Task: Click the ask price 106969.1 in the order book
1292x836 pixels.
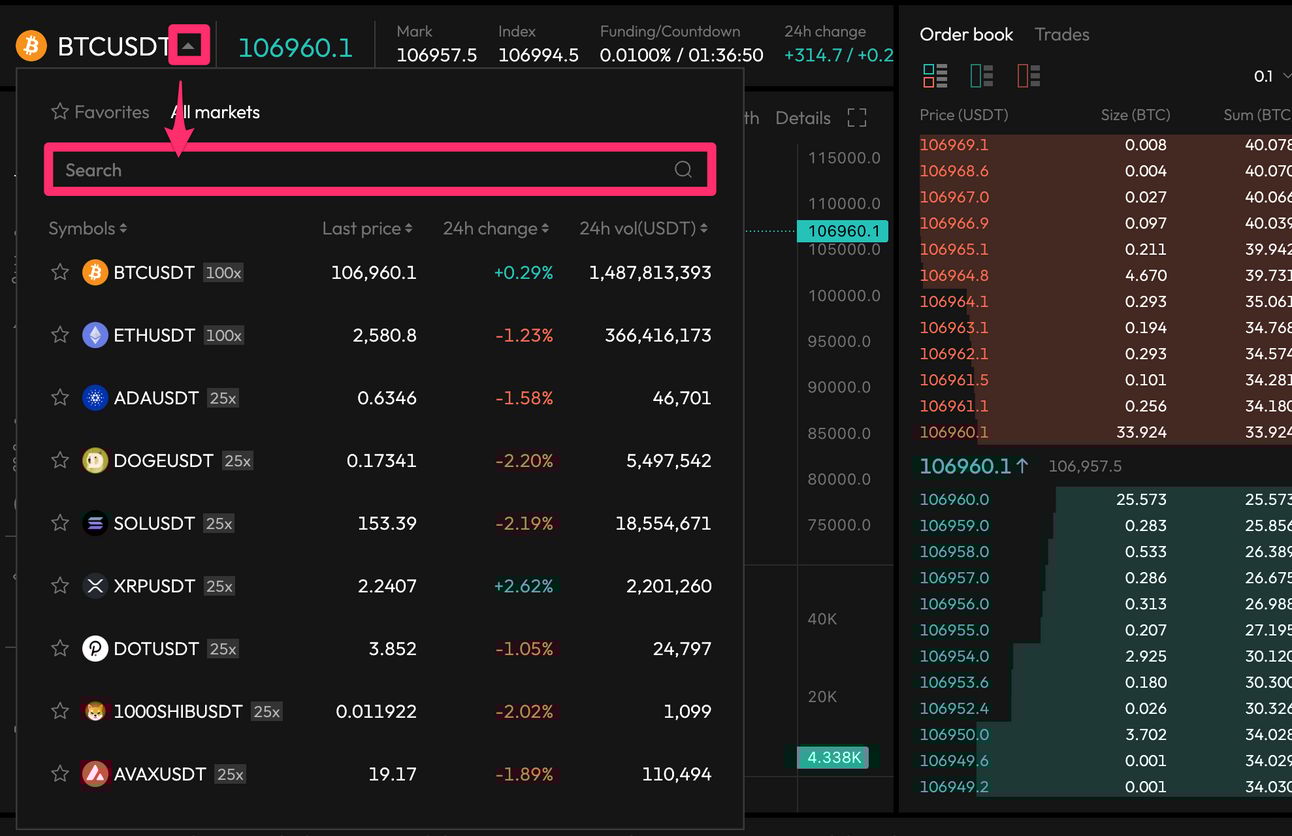Action: pyautogui.click(x=954, y=145)
